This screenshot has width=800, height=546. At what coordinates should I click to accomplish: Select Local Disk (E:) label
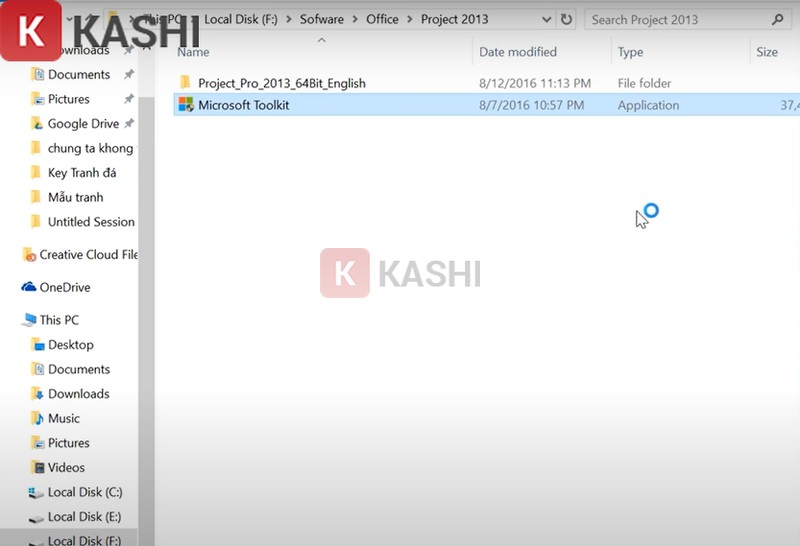[x=85, y=517]
